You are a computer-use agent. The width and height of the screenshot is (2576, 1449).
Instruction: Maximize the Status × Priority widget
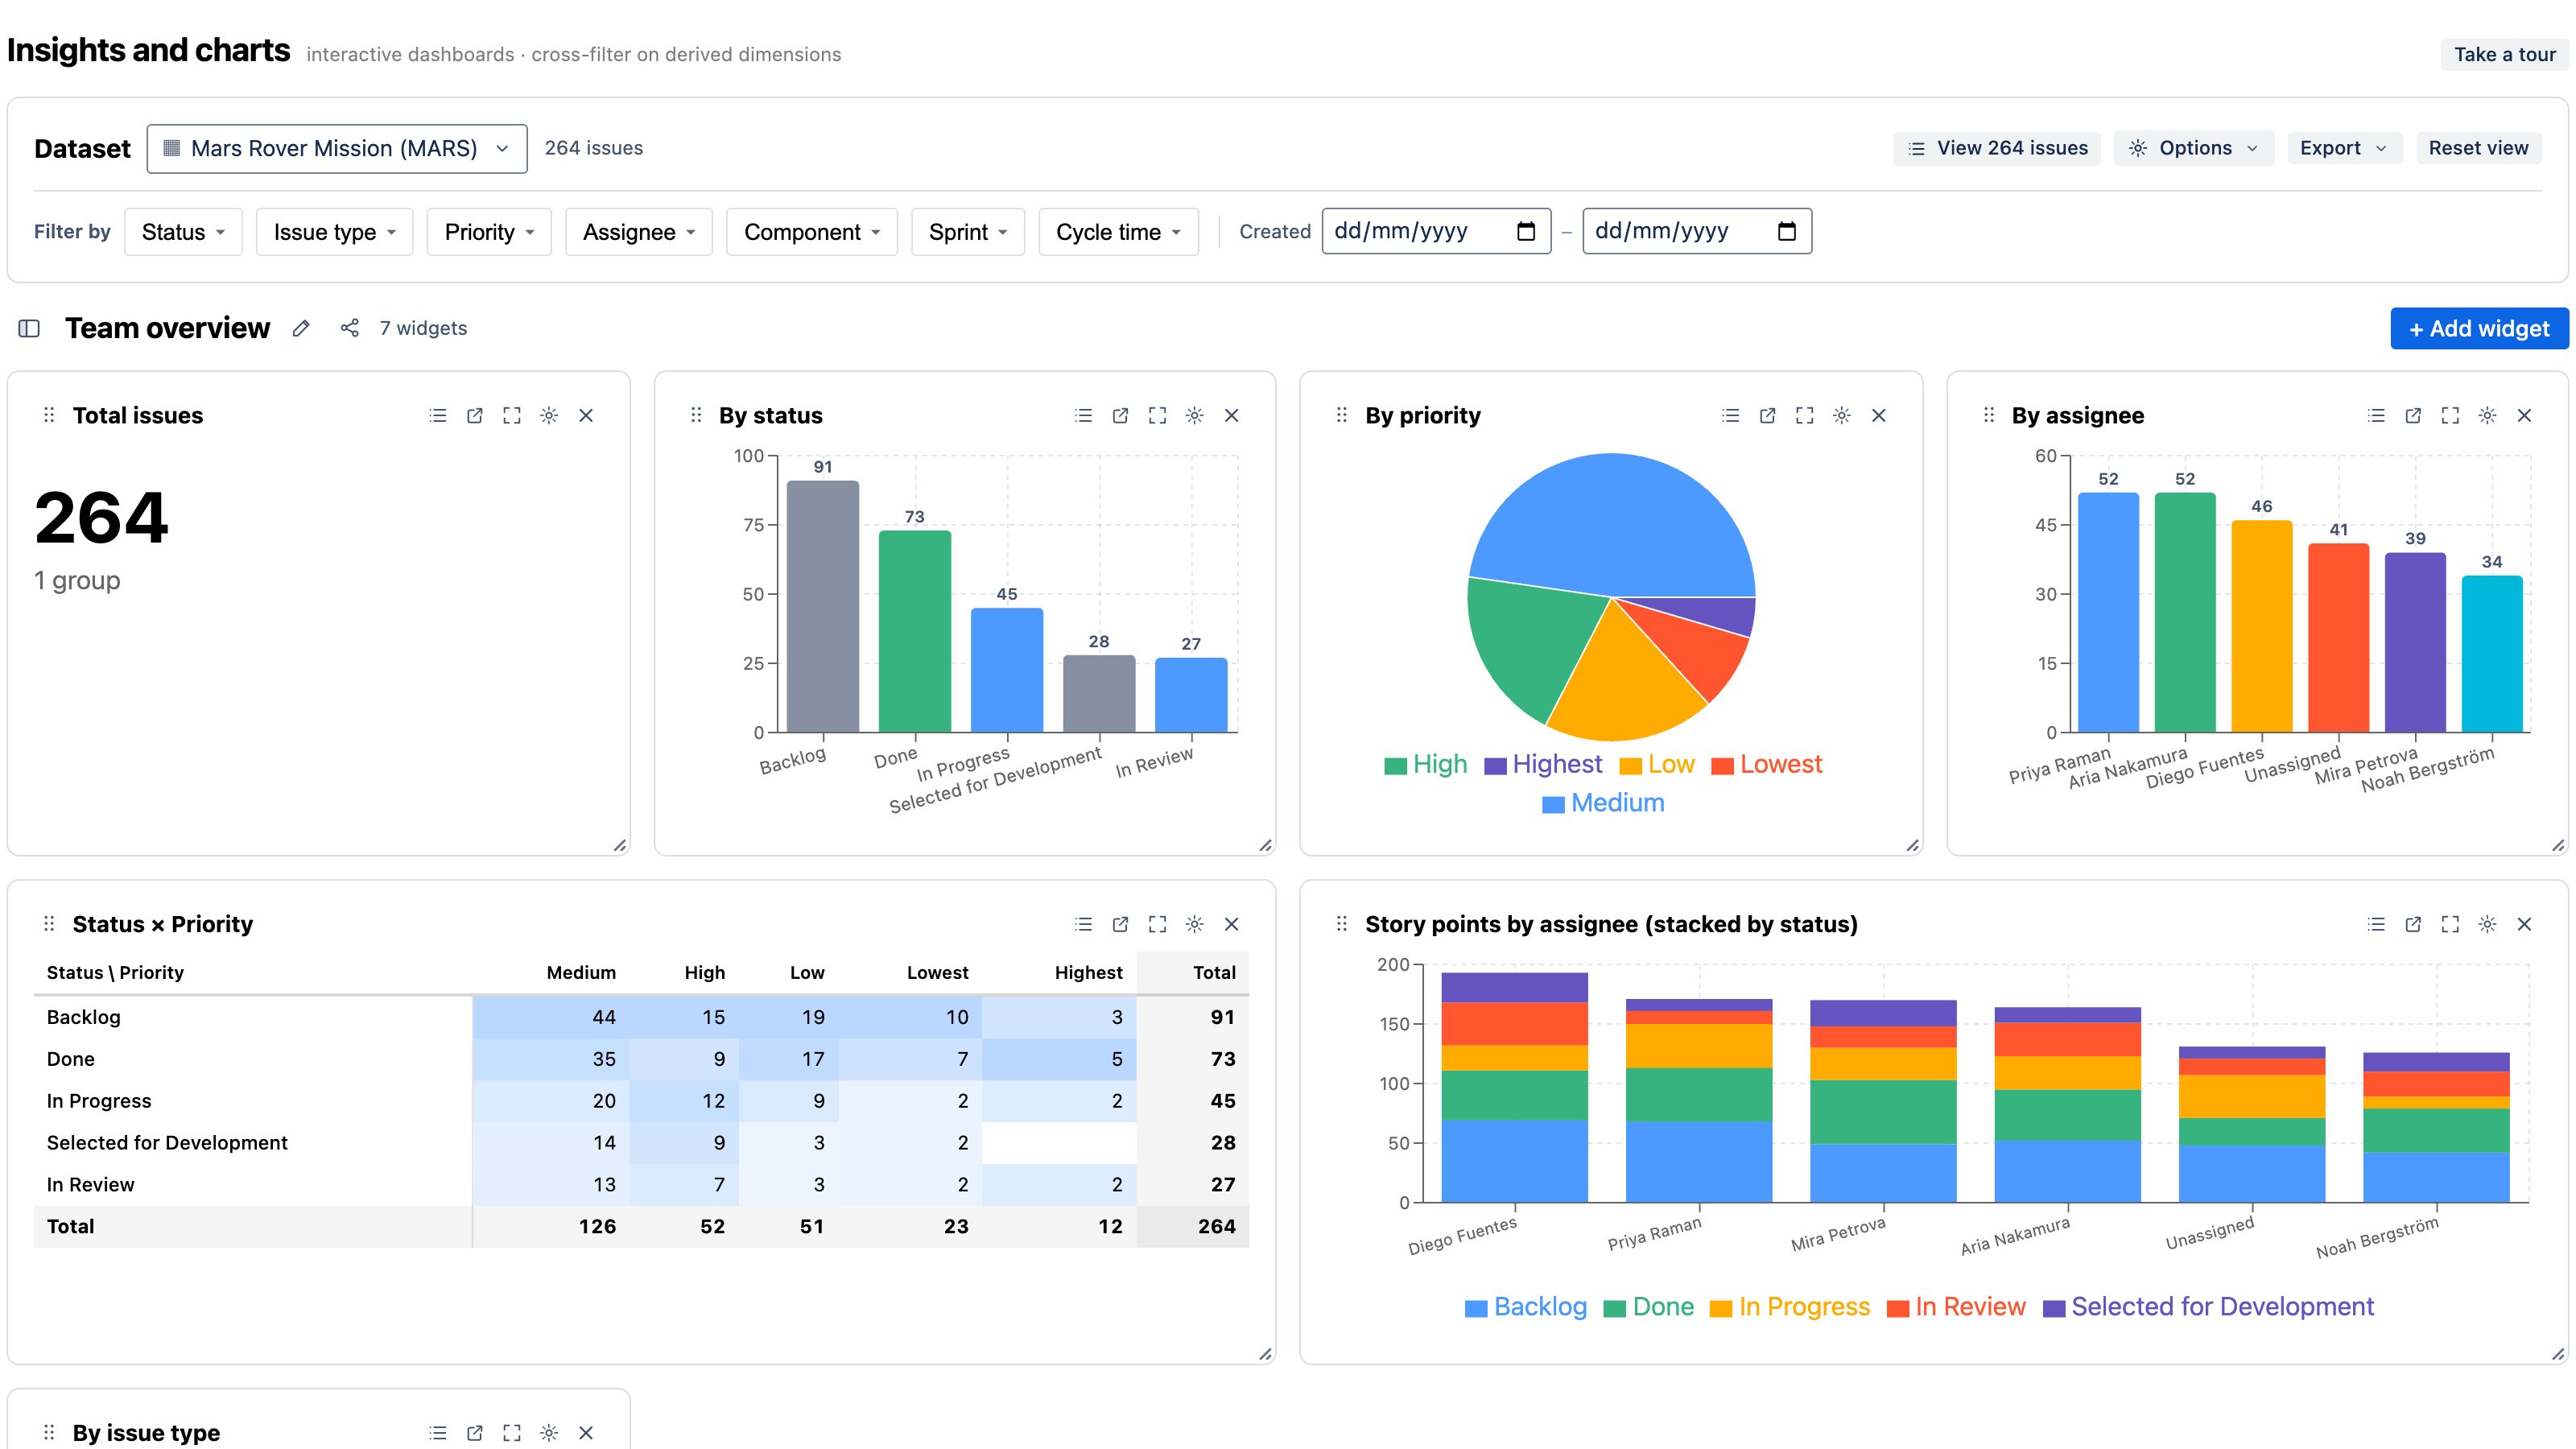point(1157,924)
